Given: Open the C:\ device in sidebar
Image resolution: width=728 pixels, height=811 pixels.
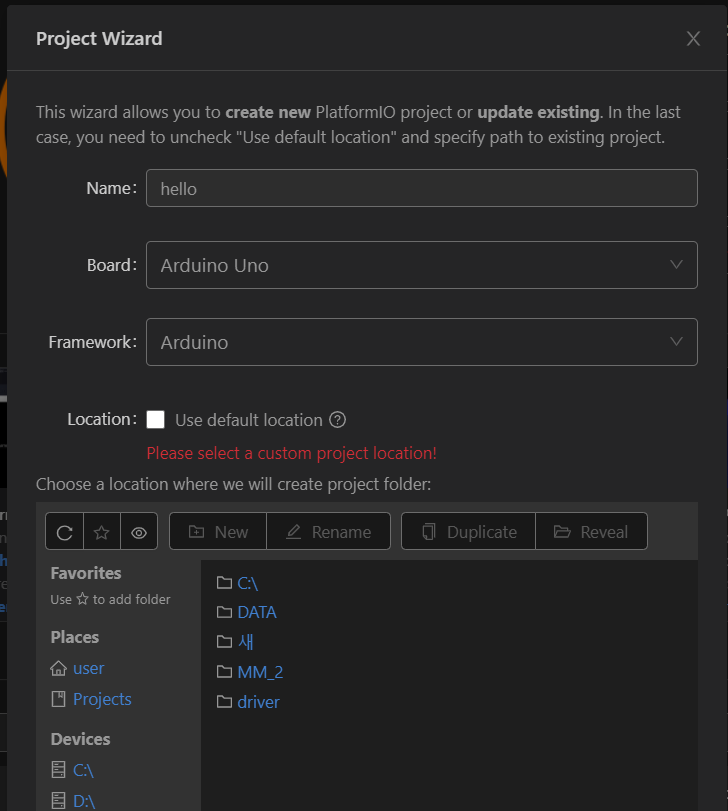Looking at the screenshot, I should 83,770.
